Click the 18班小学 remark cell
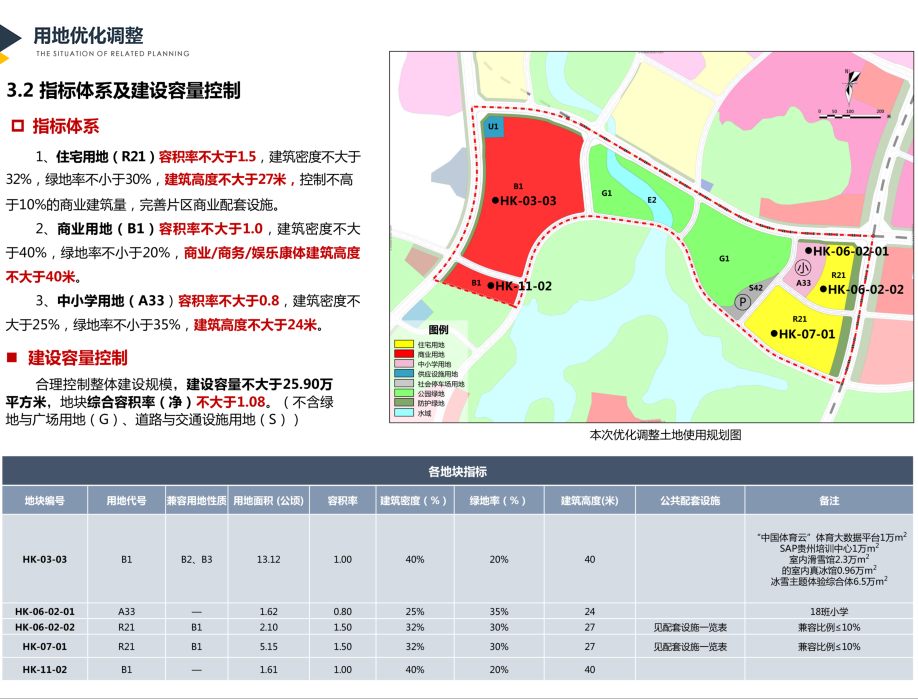918x699 pixels. tap(829, 612)
